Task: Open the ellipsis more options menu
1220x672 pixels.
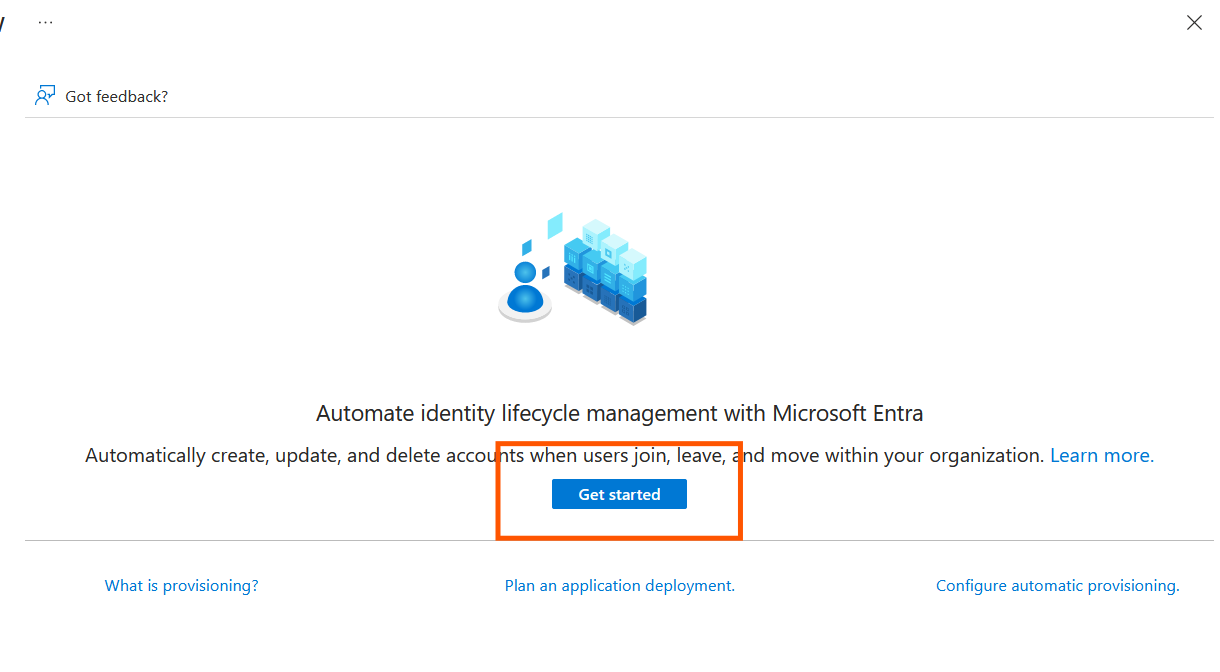Action: point(45,22)
